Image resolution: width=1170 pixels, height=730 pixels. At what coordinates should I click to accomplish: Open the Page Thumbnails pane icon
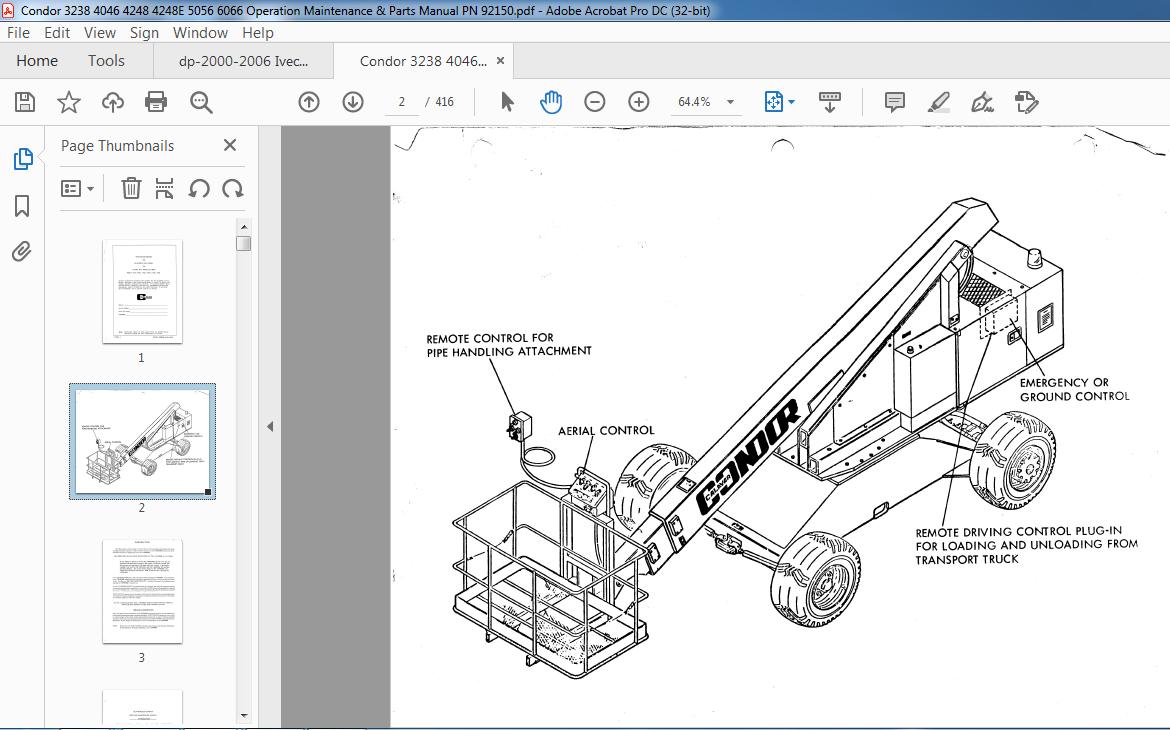23,159
